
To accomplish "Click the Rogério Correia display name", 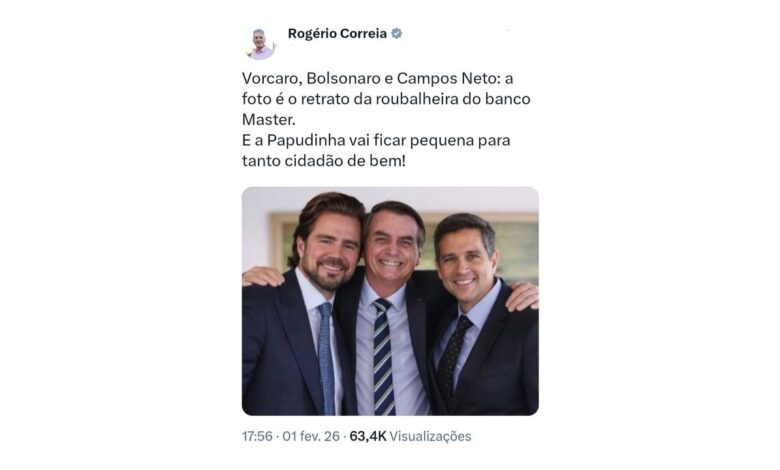I will [337, 33].
